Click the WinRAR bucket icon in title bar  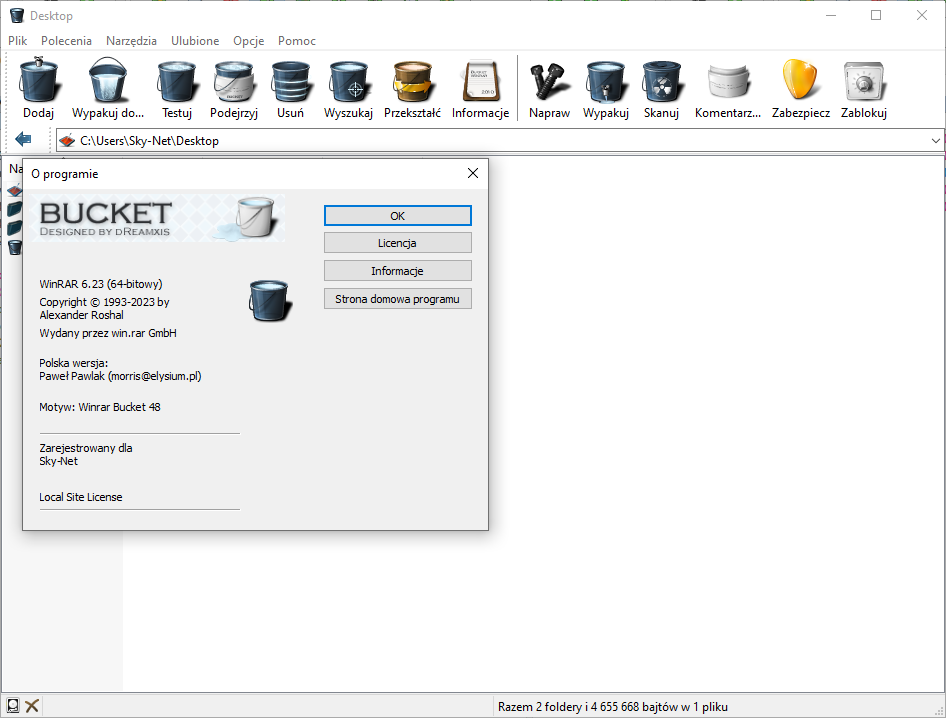[x=16, y=16]
